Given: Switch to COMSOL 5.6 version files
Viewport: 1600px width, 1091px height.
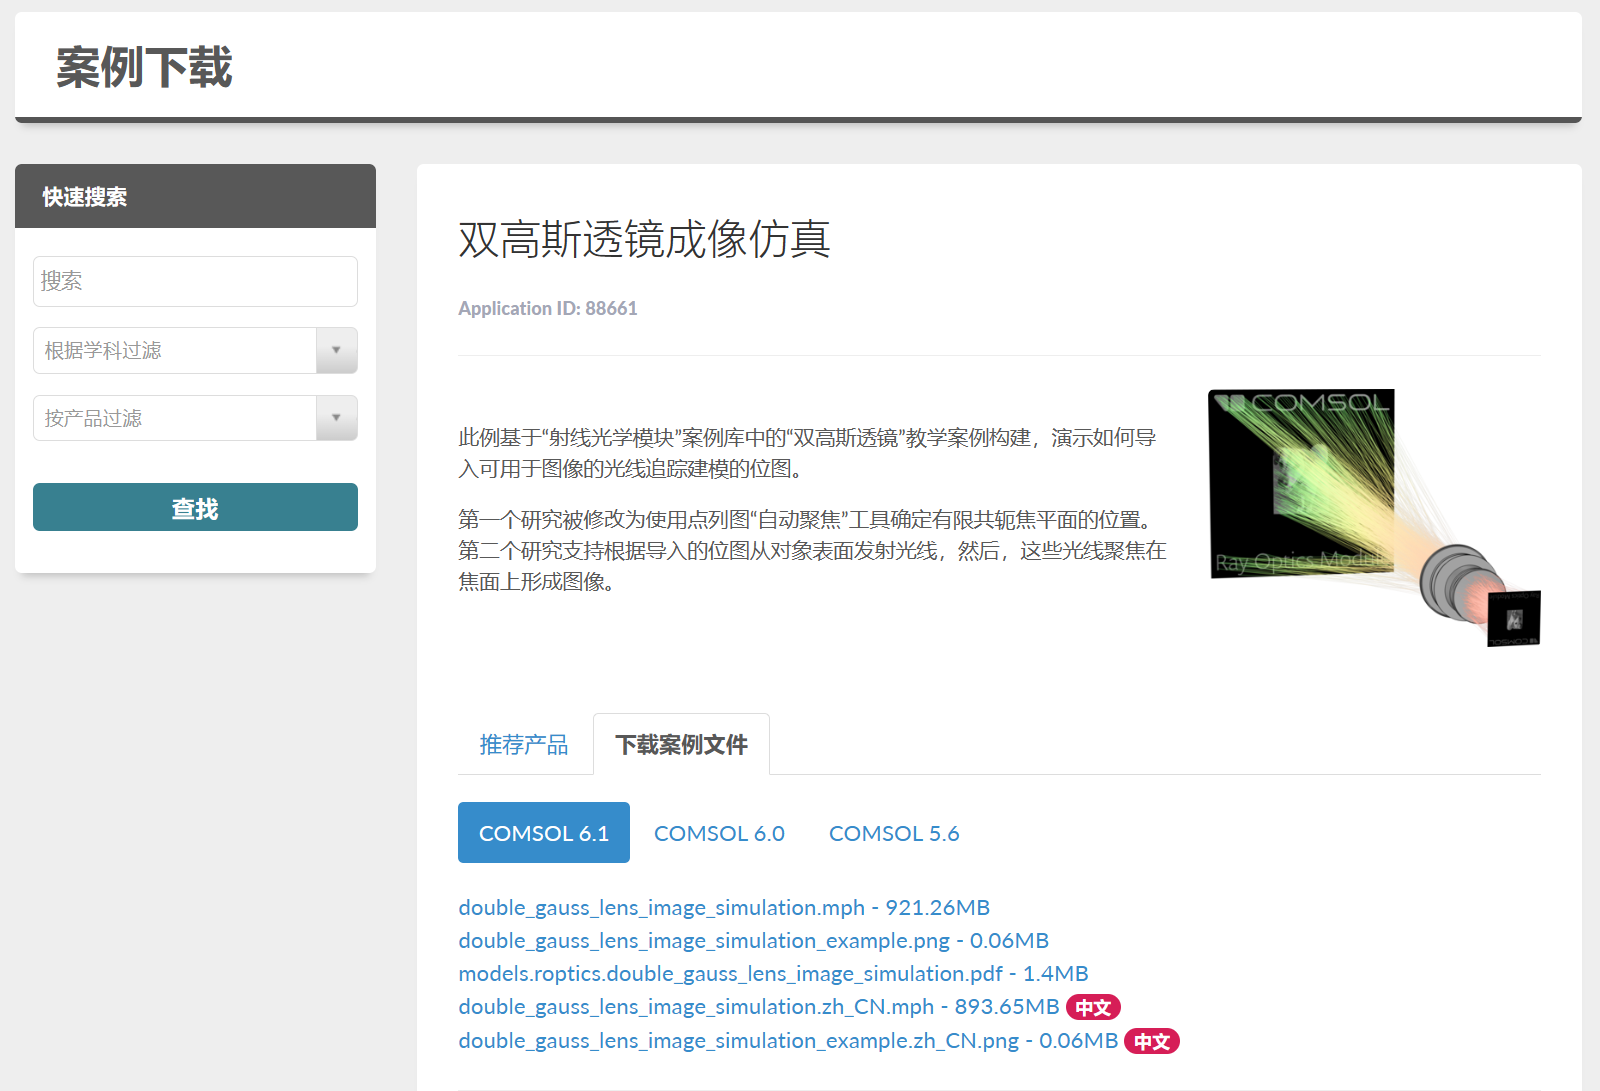Looking at the screenshot, I should click(894, 833).
